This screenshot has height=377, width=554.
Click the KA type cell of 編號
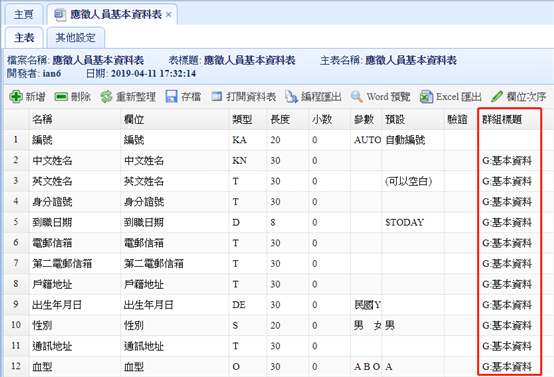248,140
